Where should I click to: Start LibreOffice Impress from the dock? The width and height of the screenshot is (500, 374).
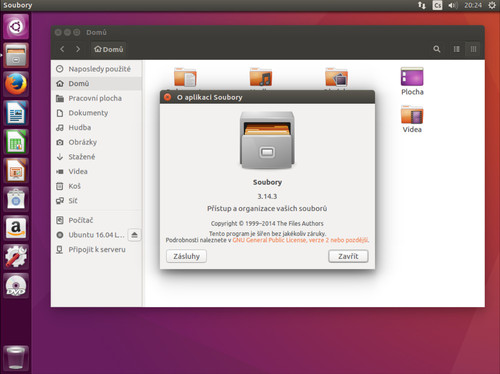coord(16,170)
